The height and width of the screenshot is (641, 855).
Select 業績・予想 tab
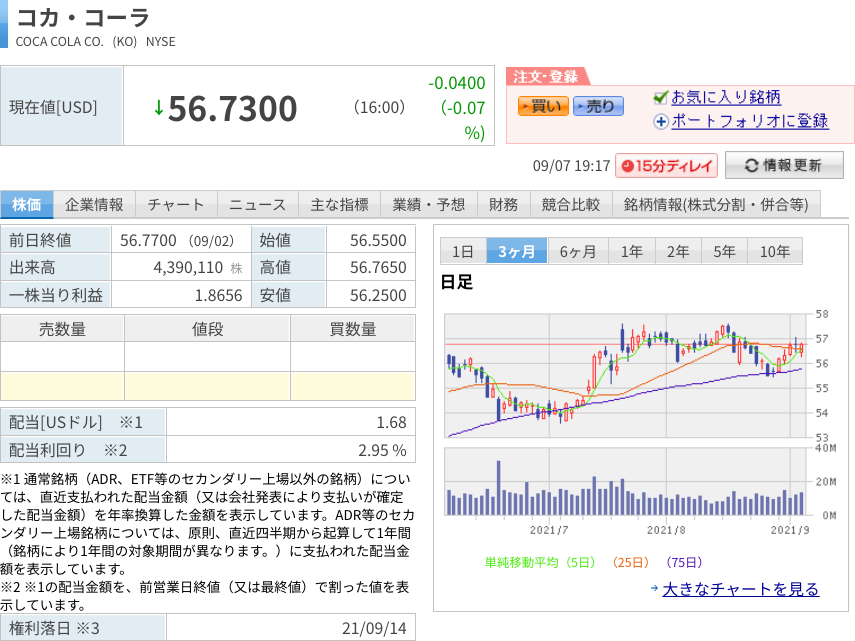(x=429, y=204)
